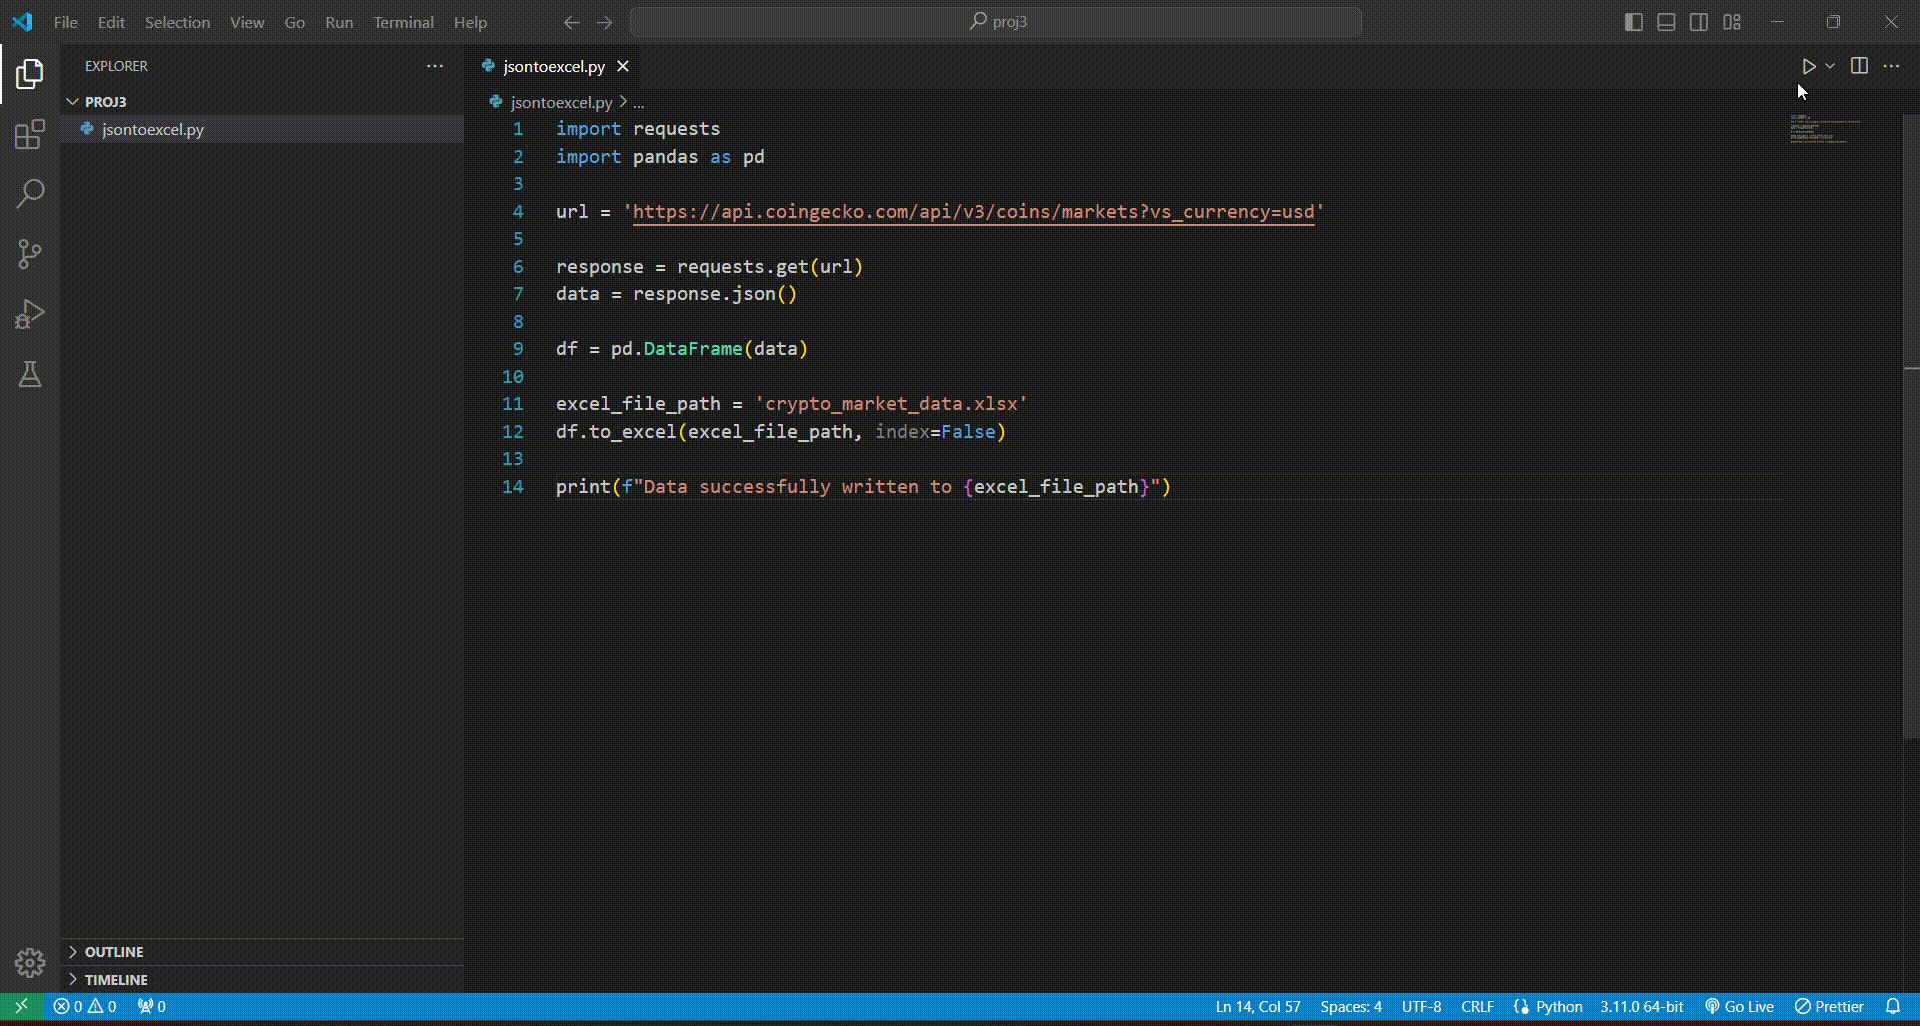Click the EXPLORER panel title
Viewport: 1920px width, 1026px height.
coord(116,66)
